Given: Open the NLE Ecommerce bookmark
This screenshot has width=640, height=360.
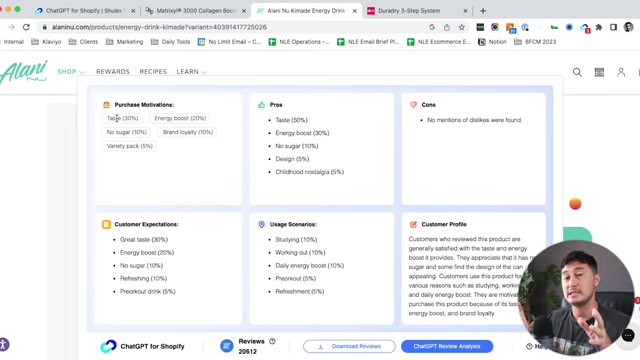Looking at the screenshot, I should [439, 42].
